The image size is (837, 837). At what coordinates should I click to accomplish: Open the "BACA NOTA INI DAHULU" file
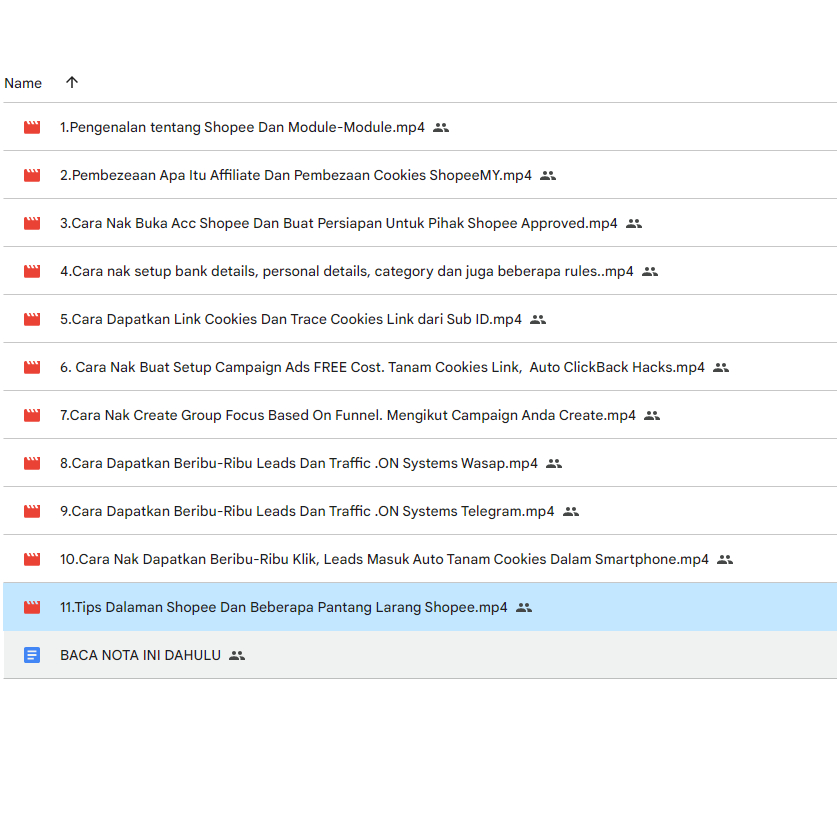point(140,655)
